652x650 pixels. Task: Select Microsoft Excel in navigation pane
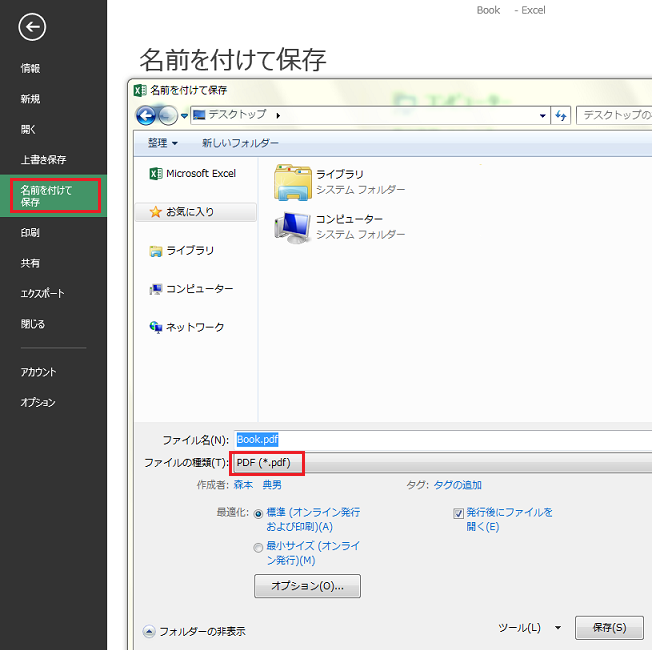point(193,173)
